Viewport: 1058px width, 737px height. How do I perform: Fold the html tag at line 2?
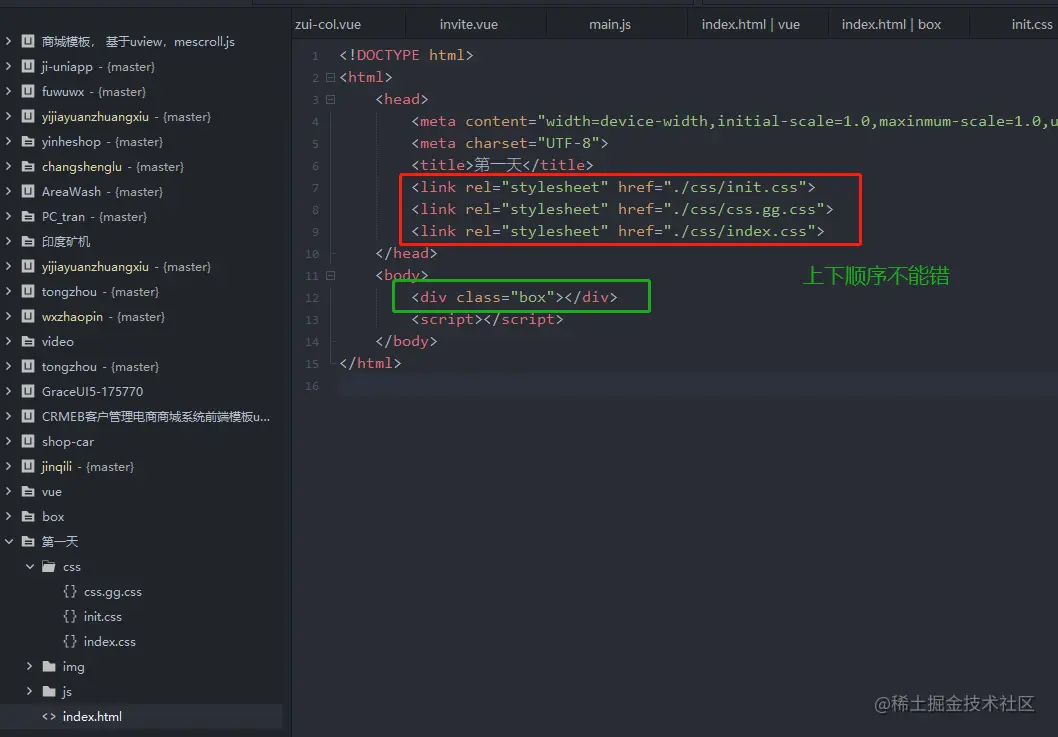[331, 77]
